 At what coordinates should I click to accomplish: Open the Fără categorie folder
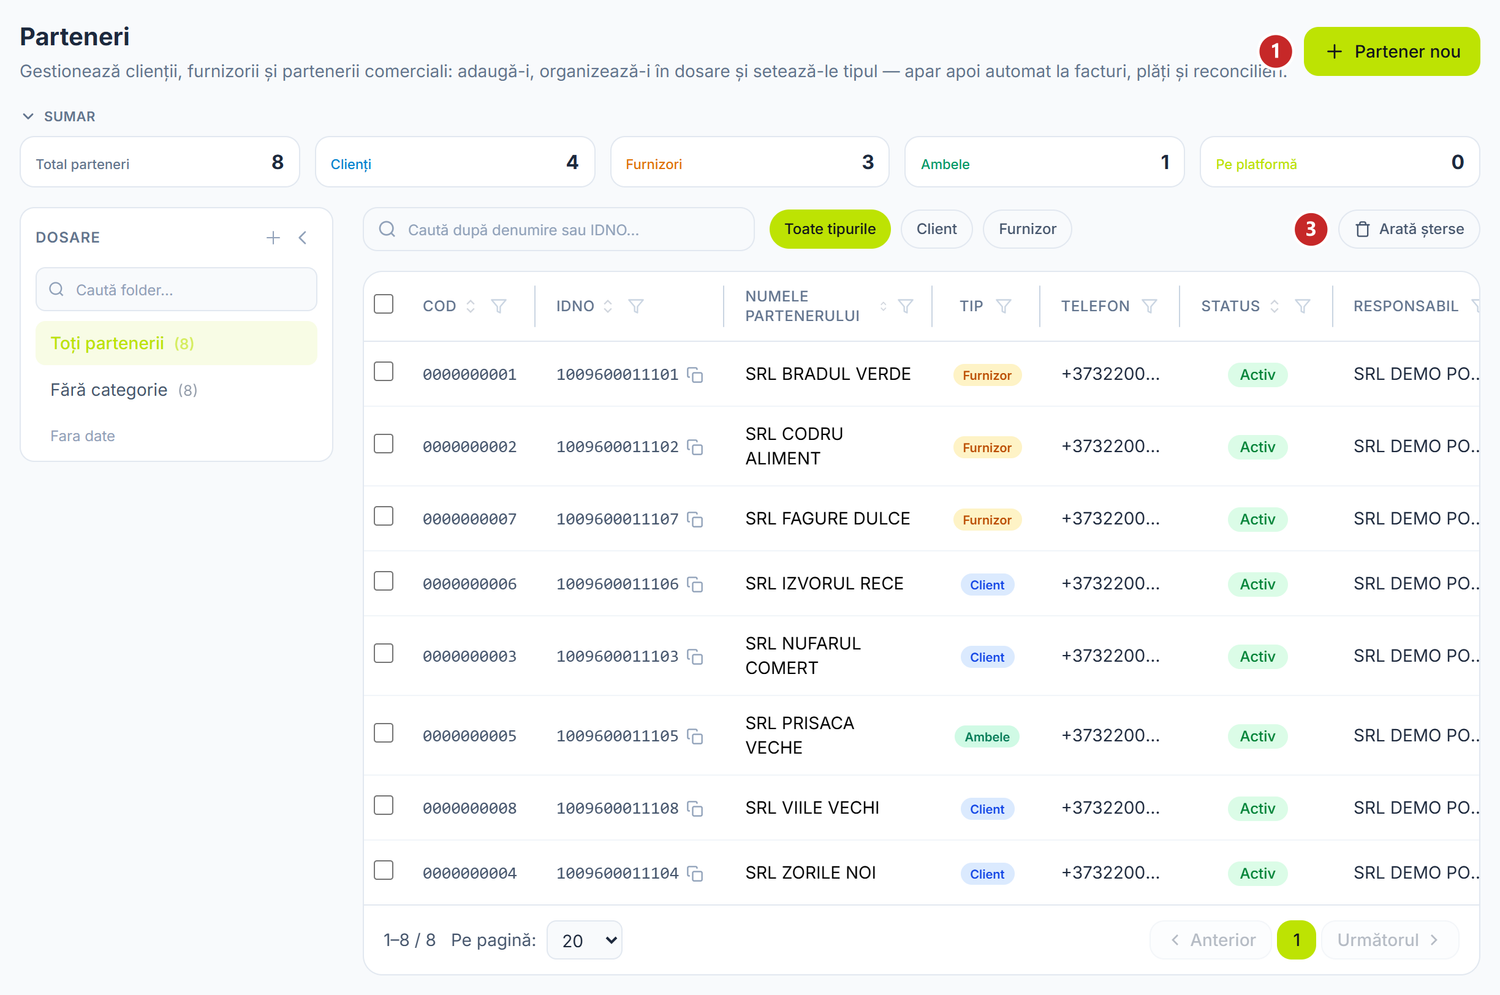coord(176,390)
